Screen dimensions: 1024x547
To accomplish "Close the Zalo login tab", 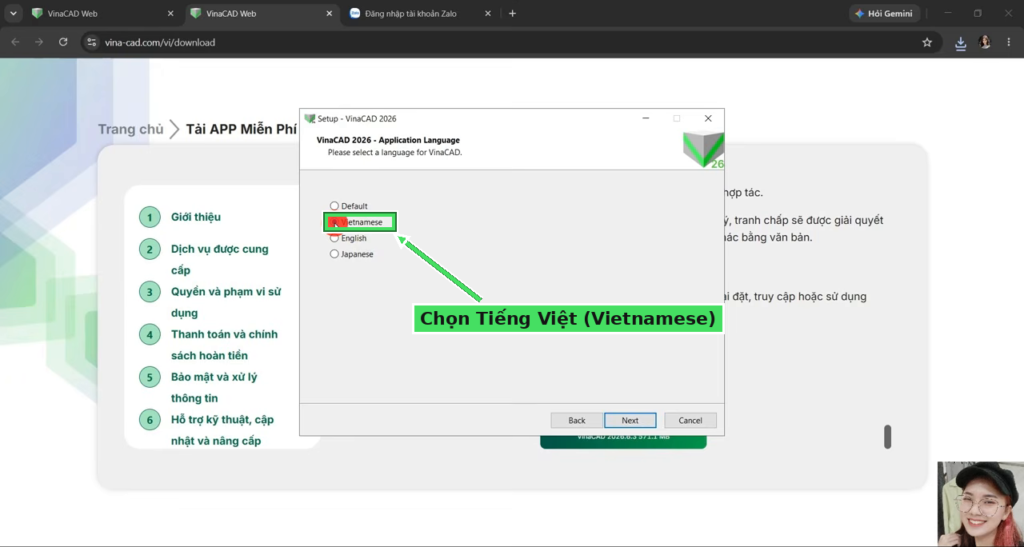I will tap(488, 13).
